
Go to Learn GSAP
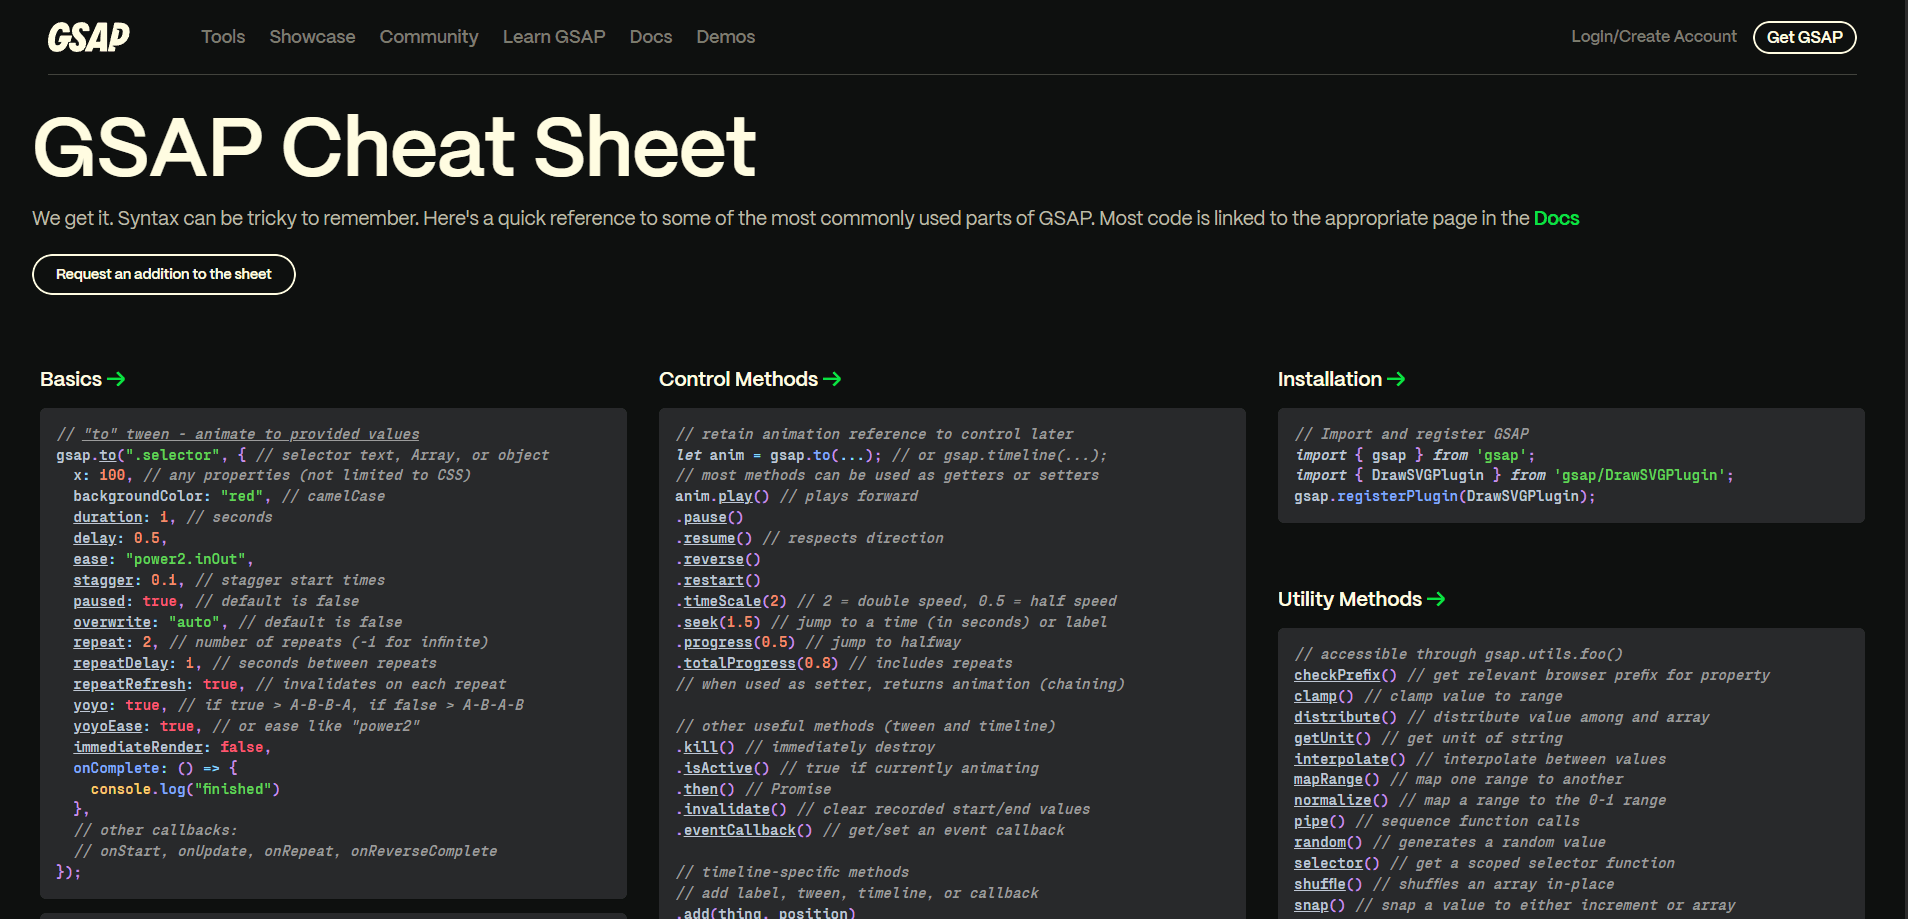click(x=554, y=37)
